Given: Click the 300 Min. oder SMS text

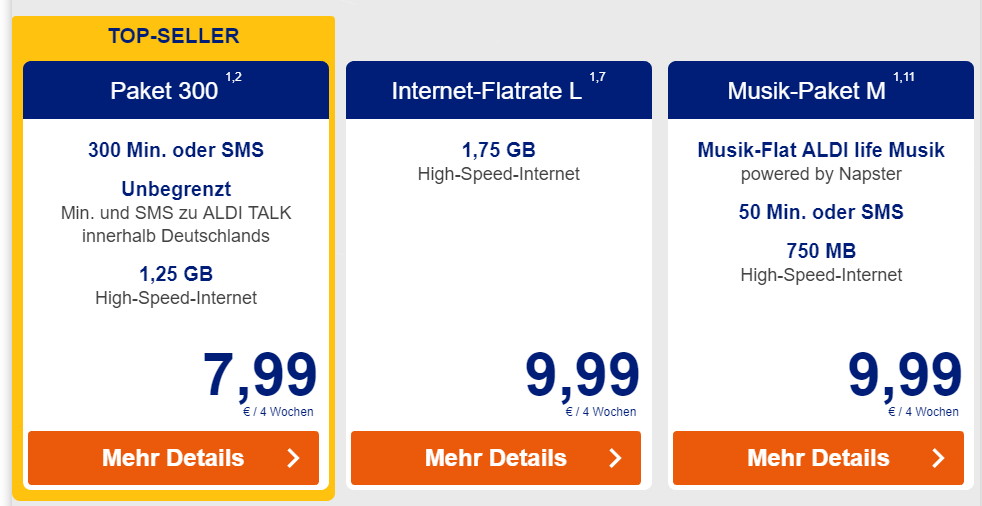Looking at the screenshot, I should tap(176, 150).
